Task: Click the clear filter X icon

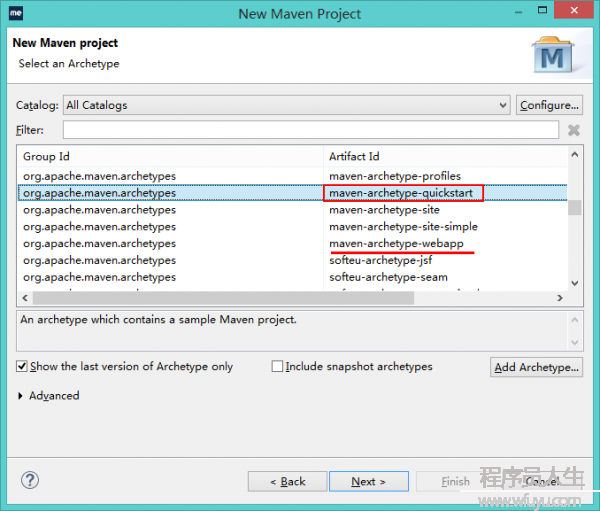Action: [574, 130]
